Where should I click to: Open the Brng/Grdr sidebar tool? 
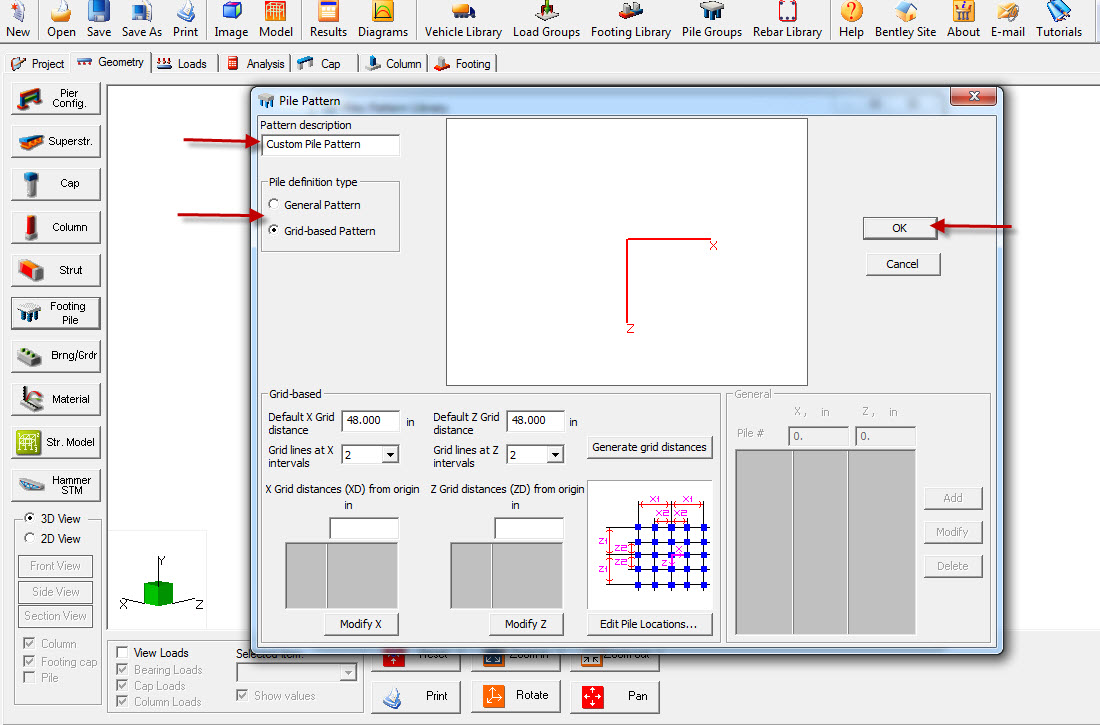click(56, 356)
